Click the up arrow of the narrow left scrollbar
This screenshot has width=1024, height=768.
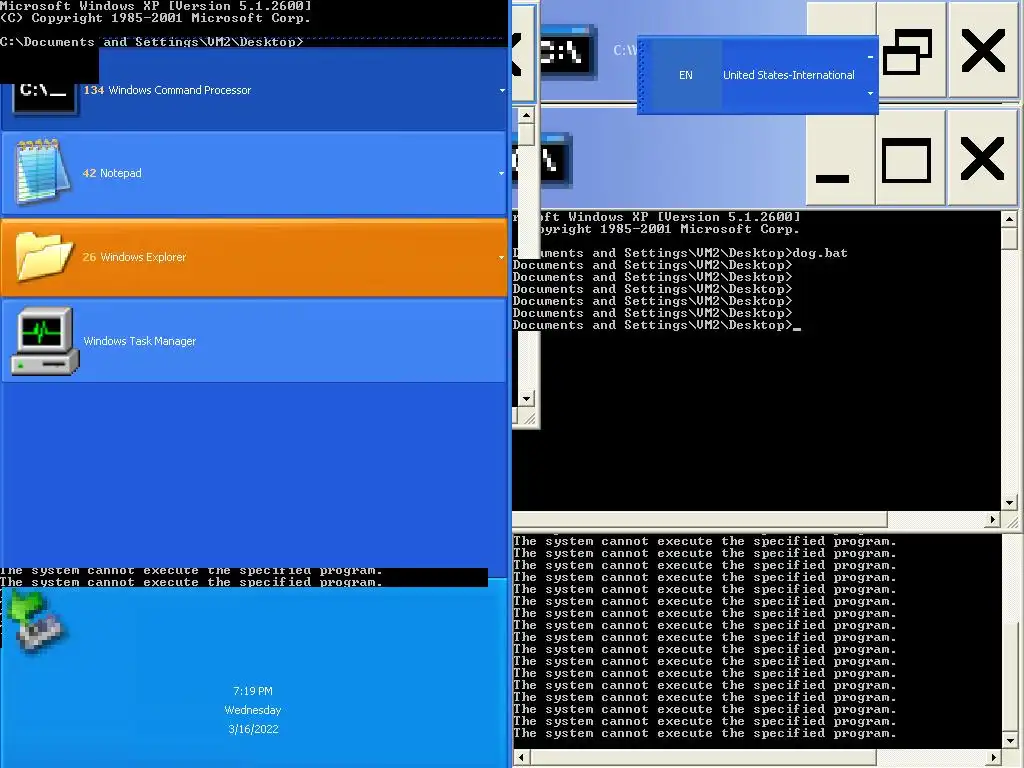point(526,116)
